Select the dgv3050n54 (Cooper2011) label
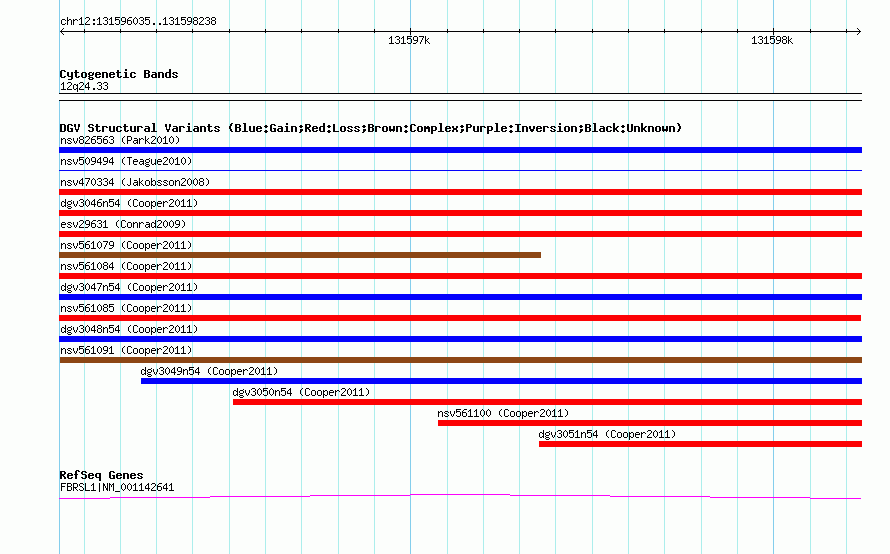The width and height of the screenshot is (890, 554). (x=301, y=392)
